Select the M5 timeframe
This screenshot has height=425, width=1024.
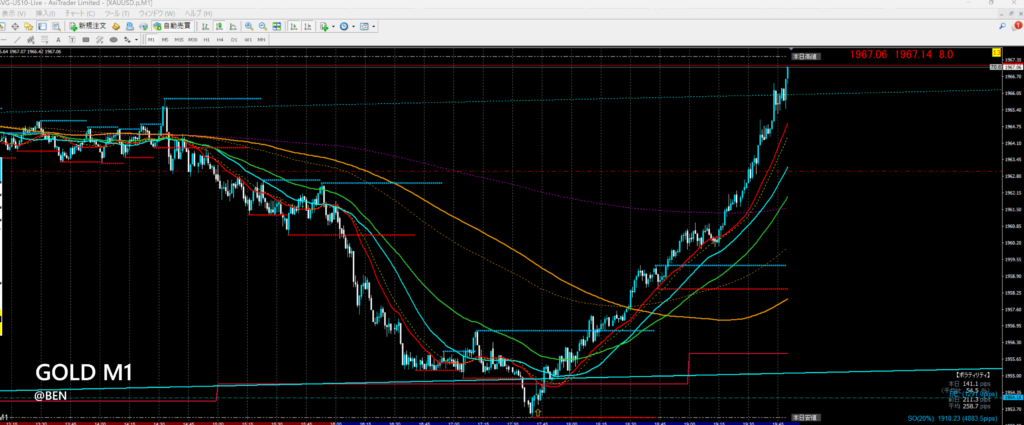click(x=165, y=39)
